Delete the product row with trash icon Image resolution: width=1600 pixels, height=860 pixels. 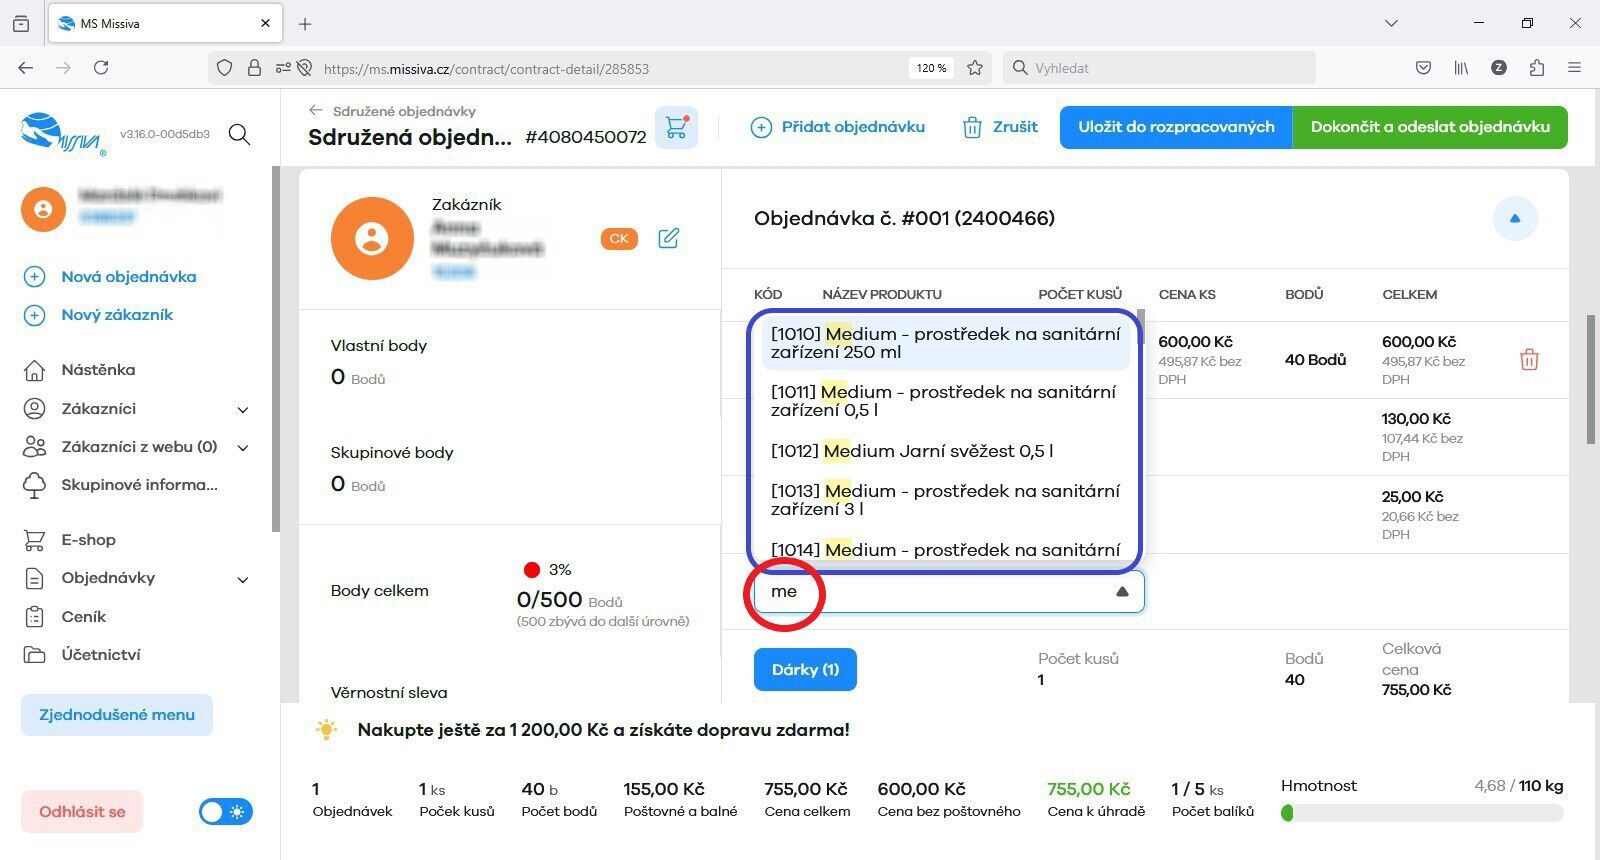click(x=1529, y=360)
